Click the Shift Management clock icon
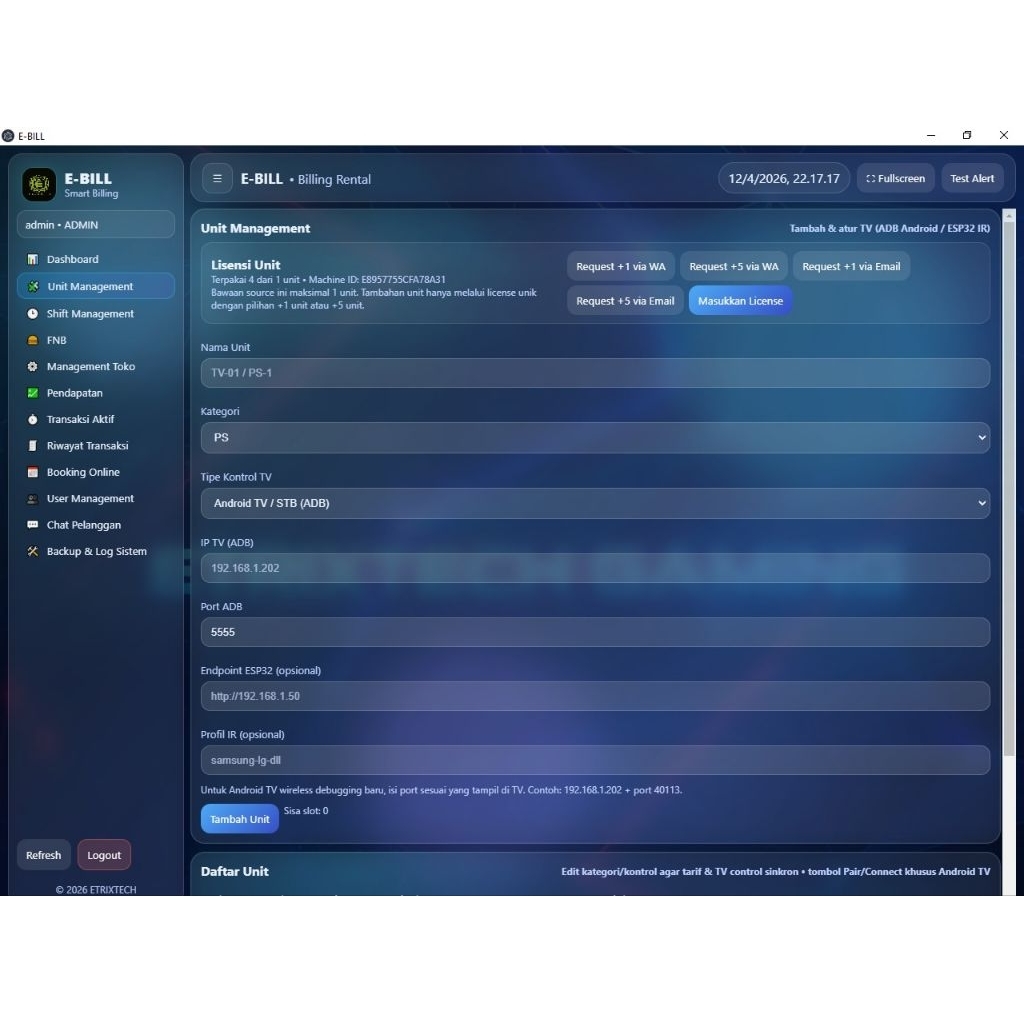 (x=32, y=313)
